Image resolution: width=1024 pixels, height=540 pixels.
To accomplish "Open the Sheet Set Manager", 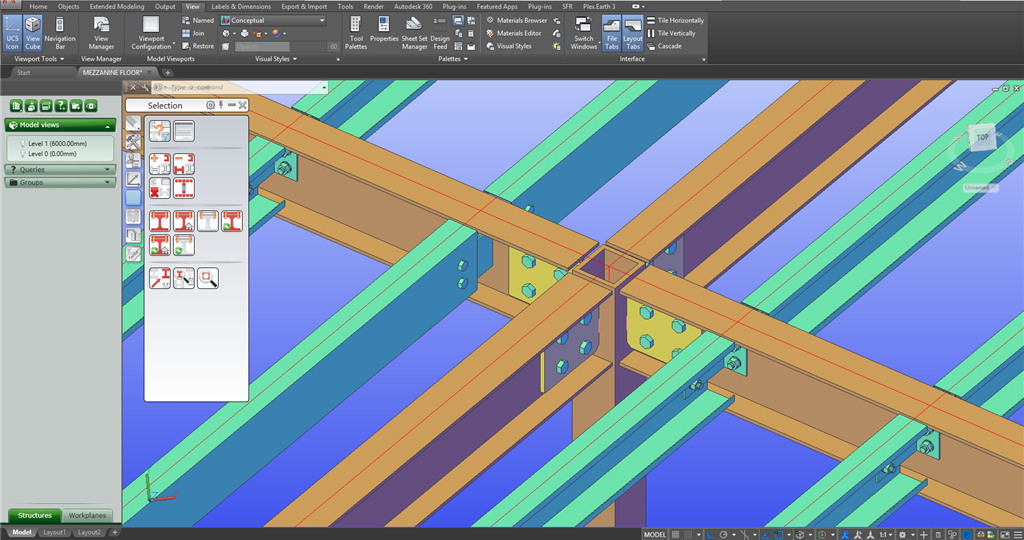I will (x=414, y=32).
